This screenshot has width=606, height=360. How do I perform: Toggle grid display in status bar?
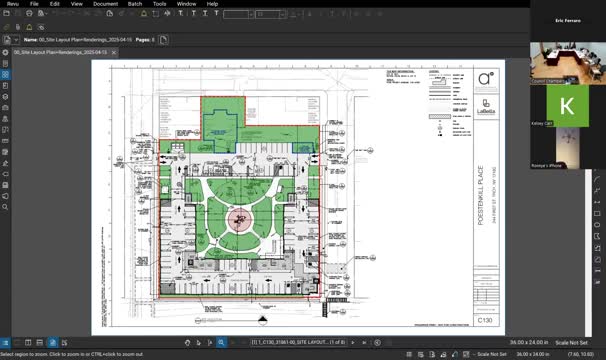pyautogui.click(x=409, y=354)
